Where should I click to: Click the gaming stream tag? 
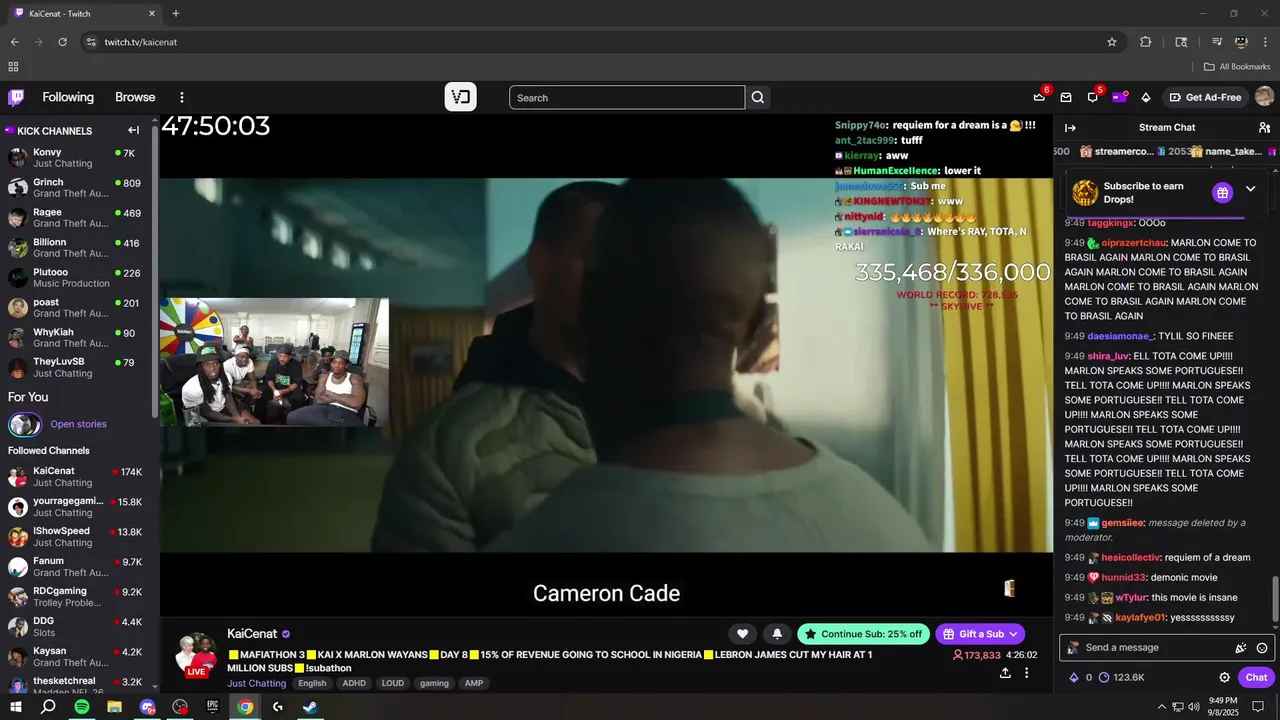434,683
